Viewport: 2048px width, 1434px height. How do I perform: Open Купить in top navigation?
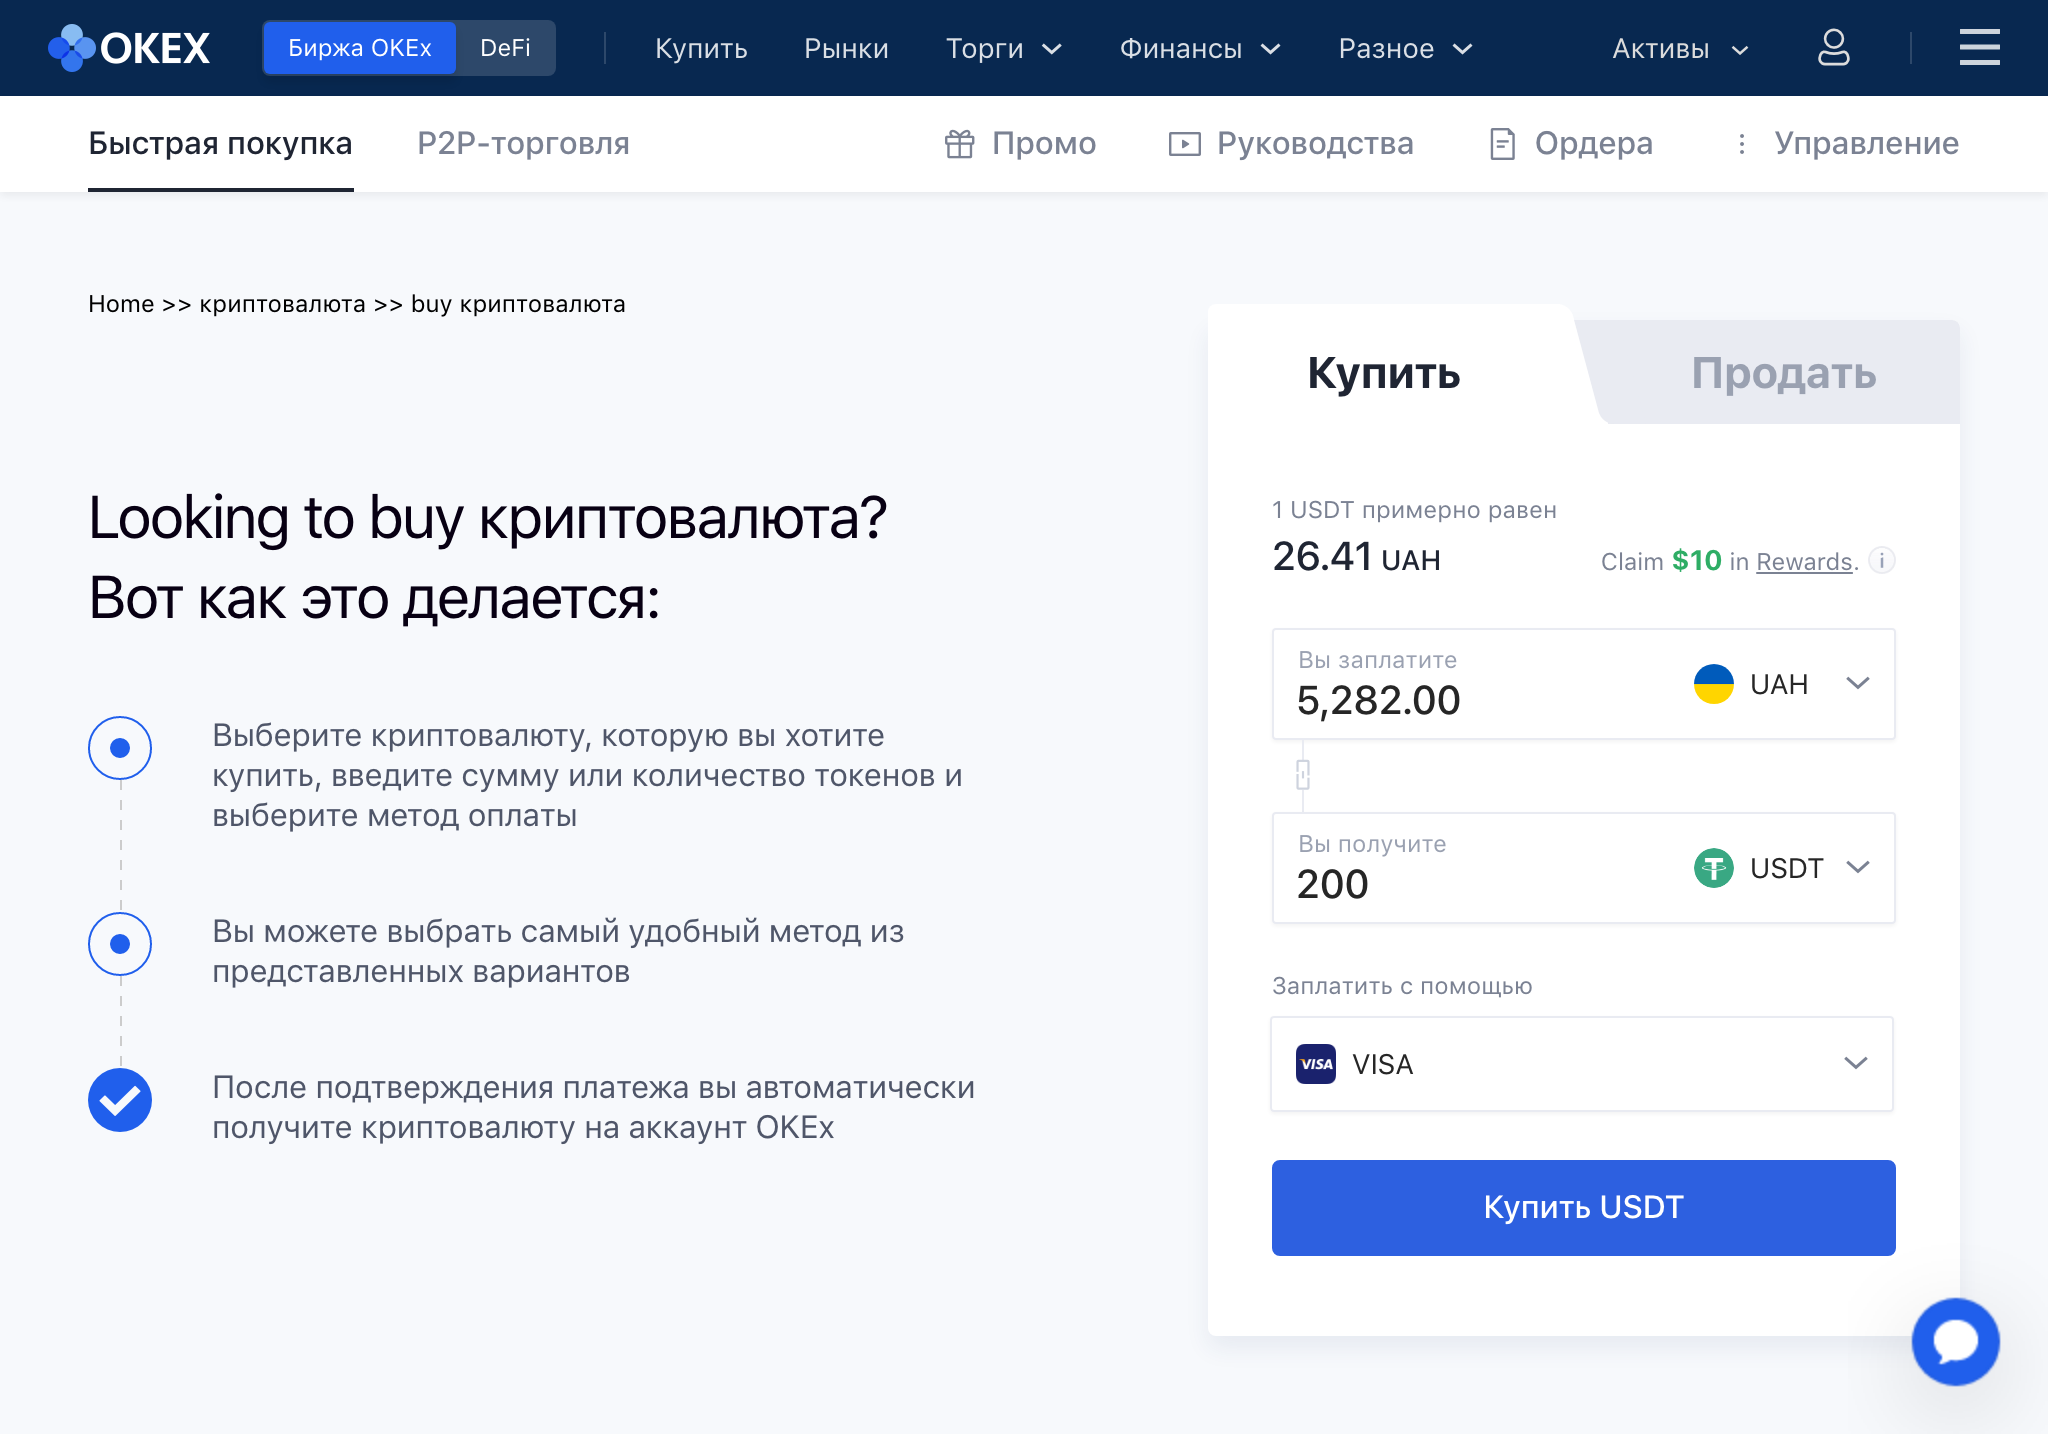701,49
